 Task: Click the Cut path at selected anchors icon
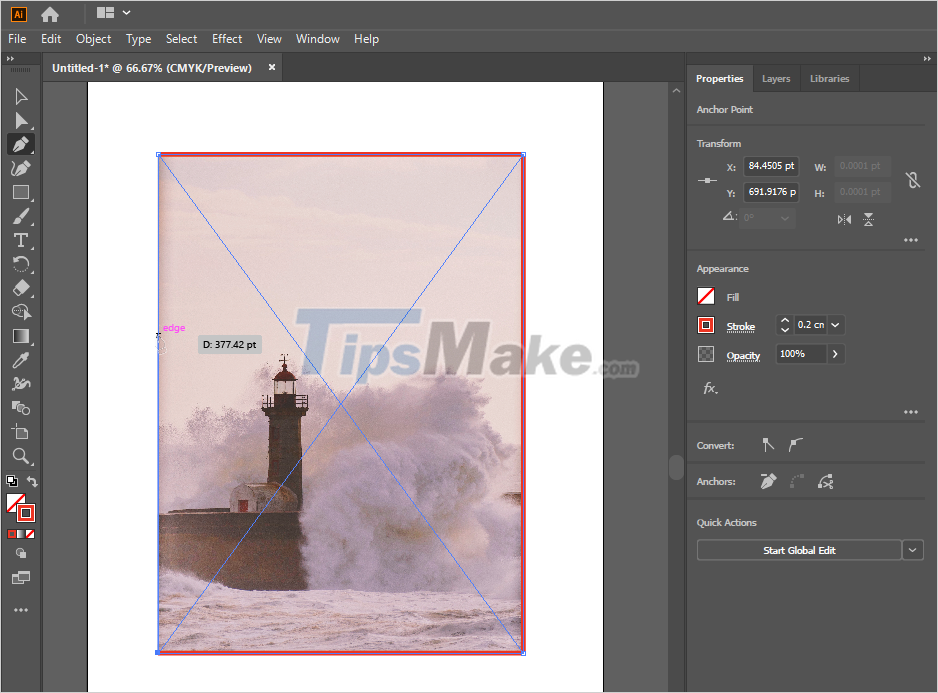pyautogui.click(x=826, y=481)
